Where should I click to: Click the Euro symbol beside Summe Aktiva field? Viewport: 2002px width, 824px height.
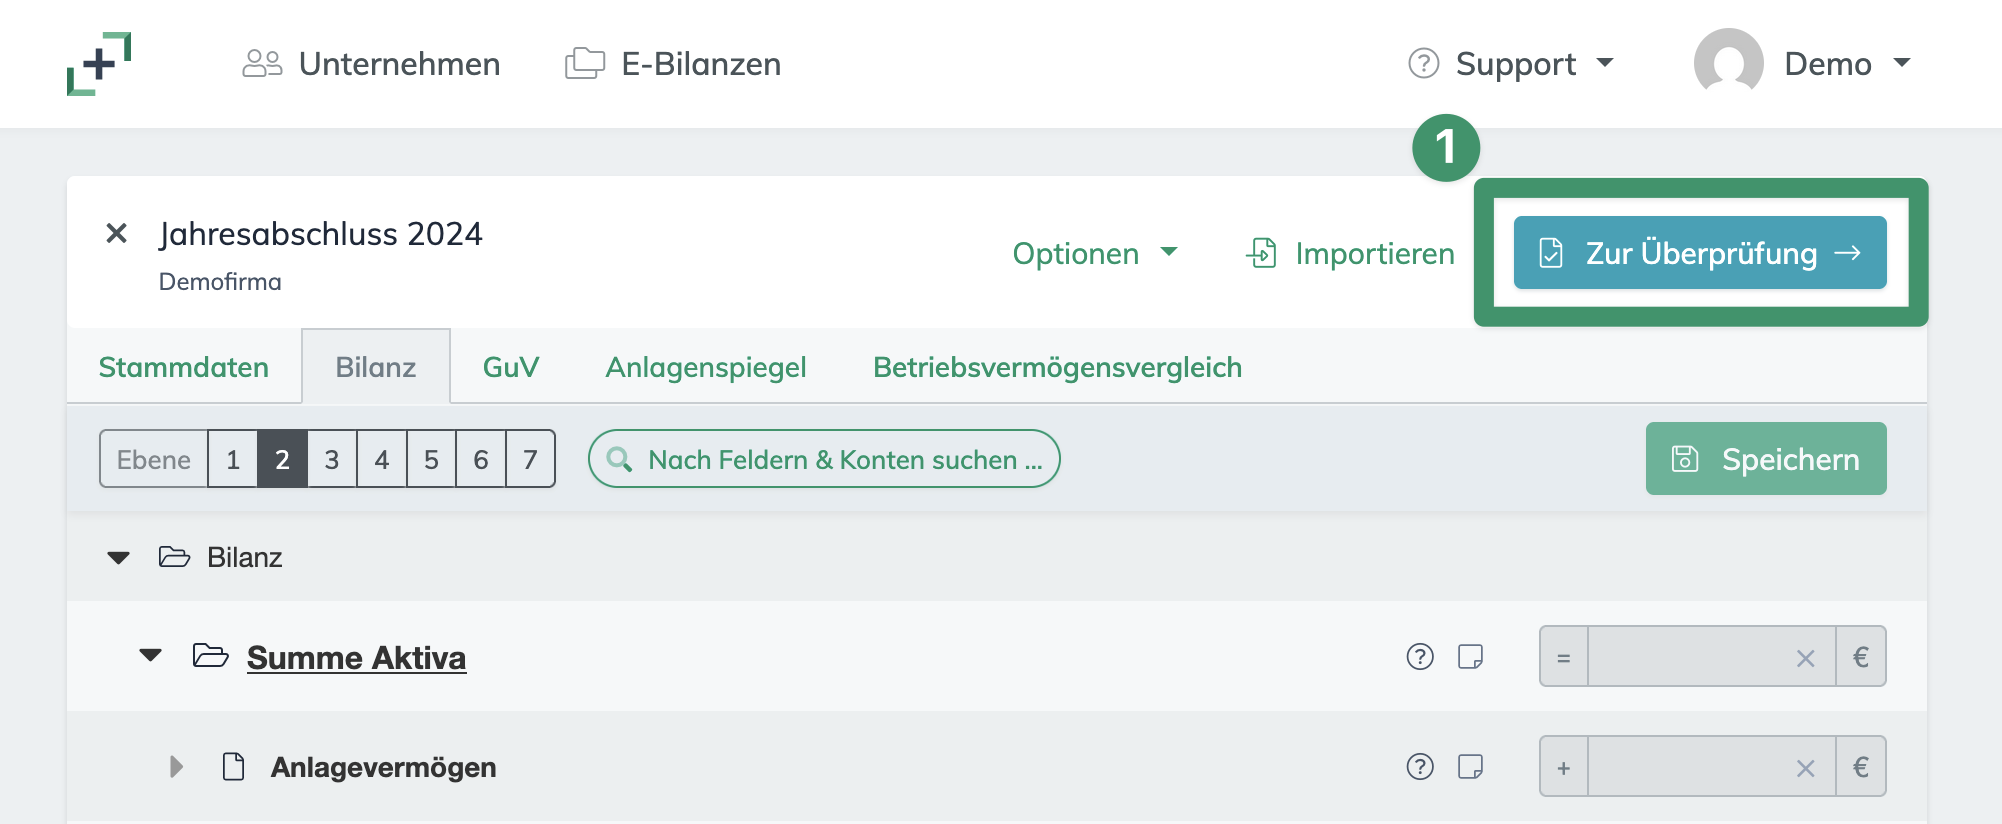tap(1860, 657)
